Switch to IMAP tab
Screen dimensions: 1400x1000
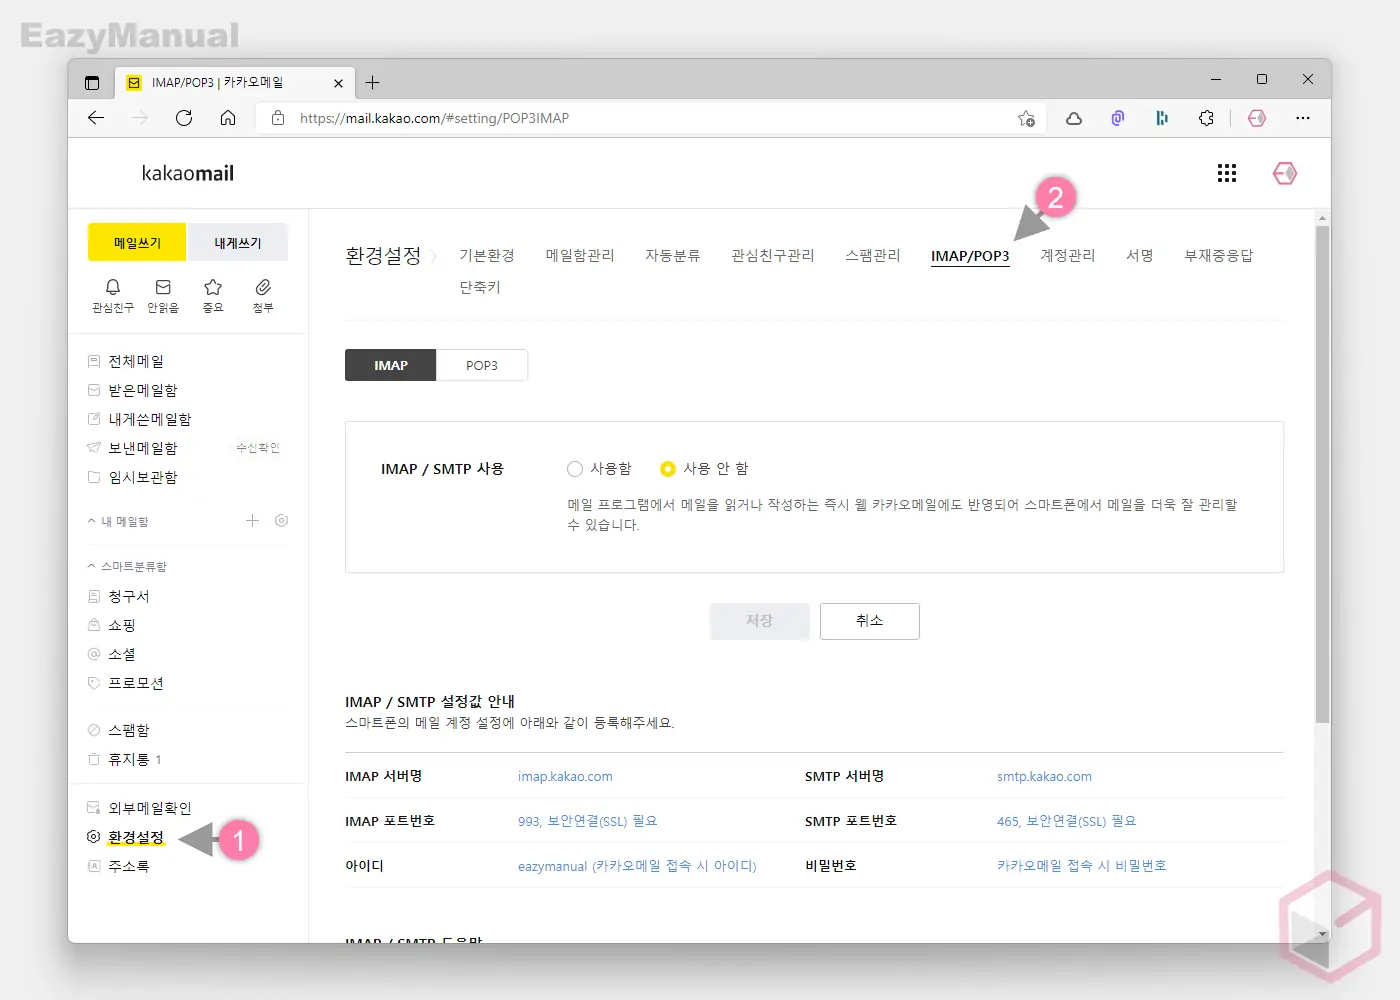(x=390, y=365)
